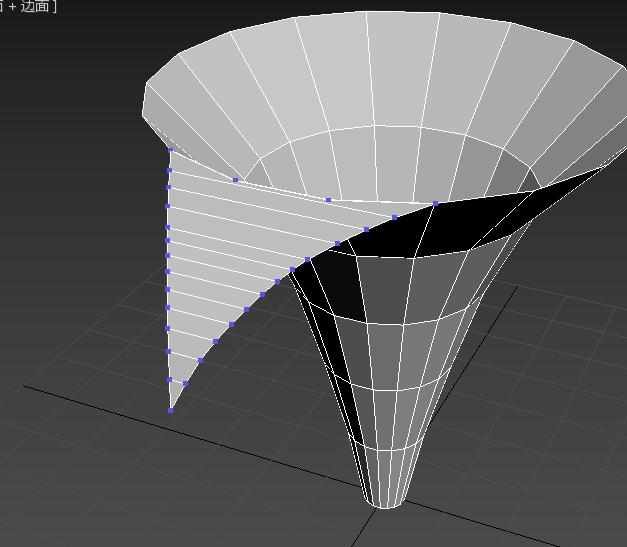Open the 边面 viewport shading label menu
Screen dimensions: 627x547
[36, 6]
